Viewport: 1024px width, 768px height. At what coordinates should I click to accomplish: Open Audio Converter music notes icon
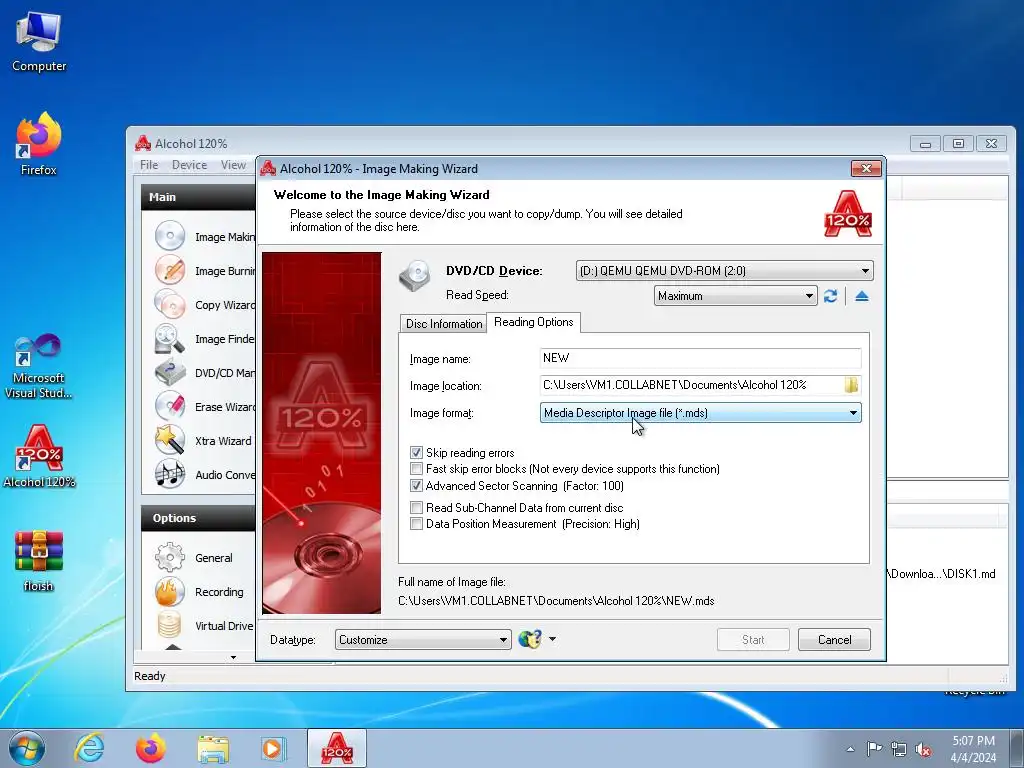170,474
